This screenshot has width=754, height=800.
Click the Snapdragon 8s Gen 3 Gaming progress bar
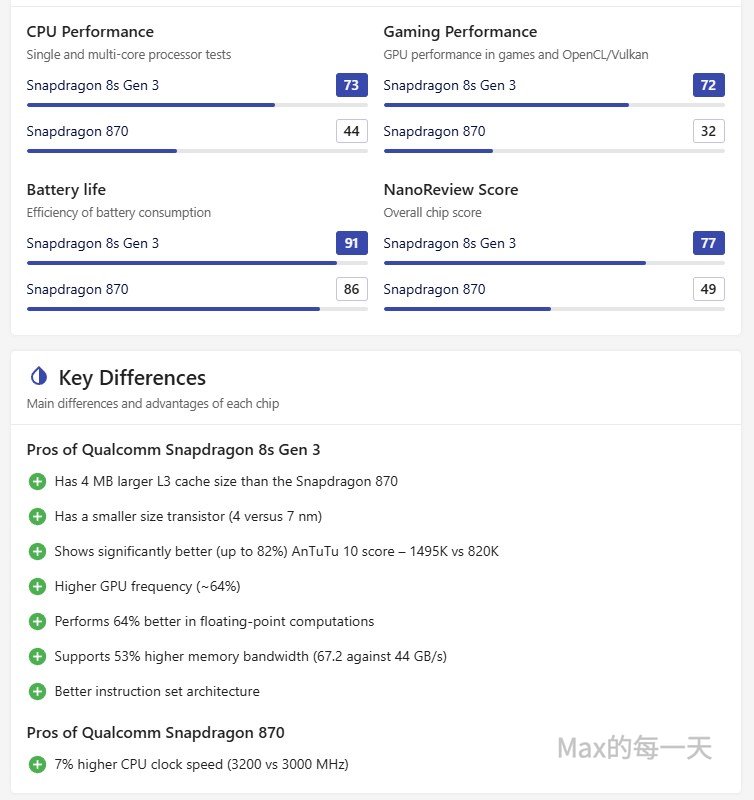[554, 105]
